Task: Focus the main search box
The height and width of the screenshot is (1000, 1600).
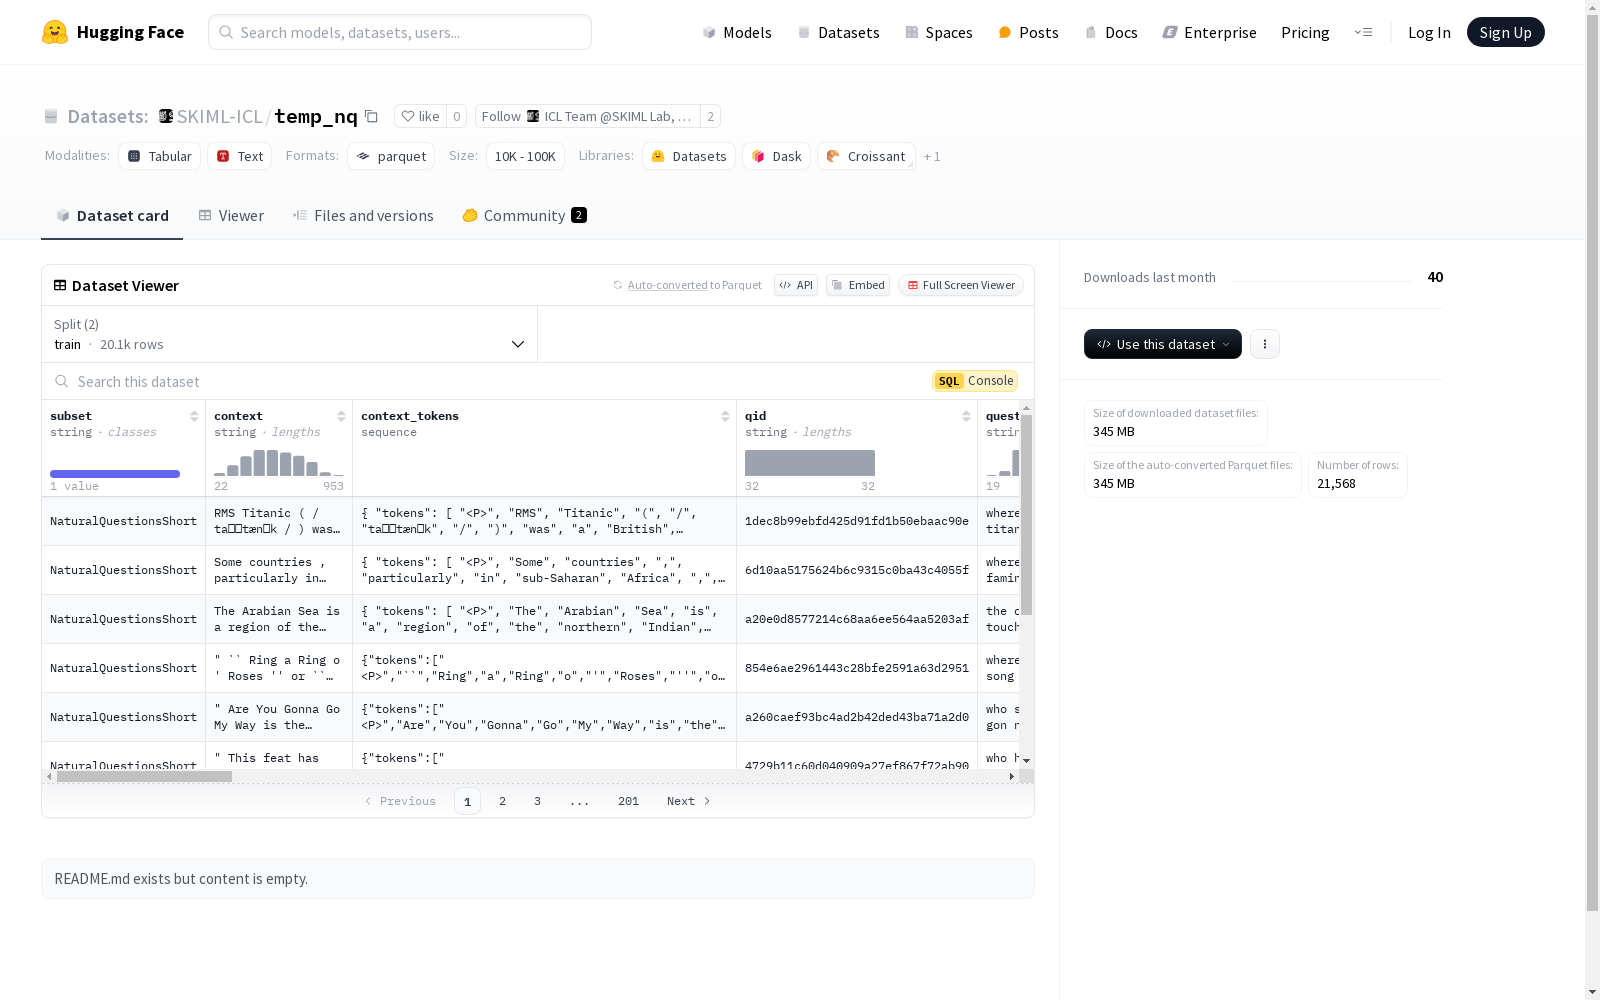Action: (400, 32)
